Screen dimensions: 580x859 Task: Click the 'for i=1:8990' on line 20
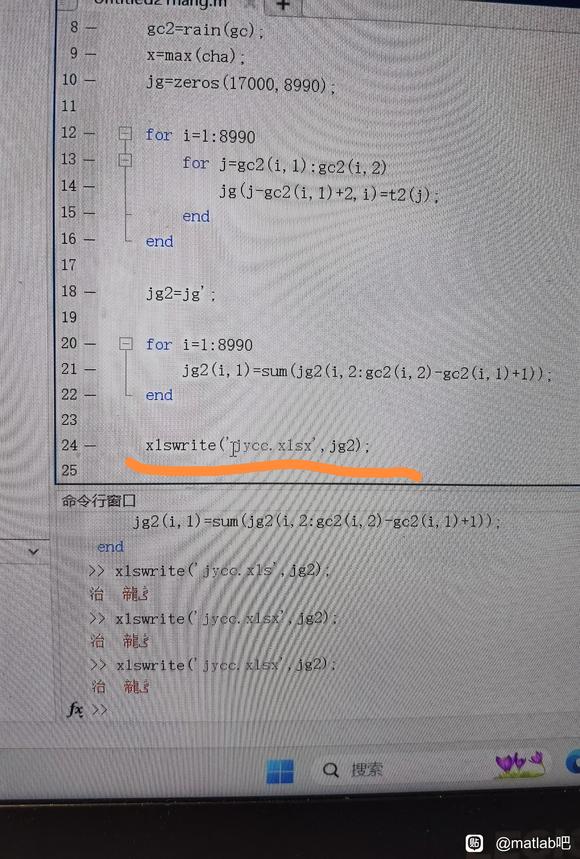pyautogui.click(x=199, y=345)
